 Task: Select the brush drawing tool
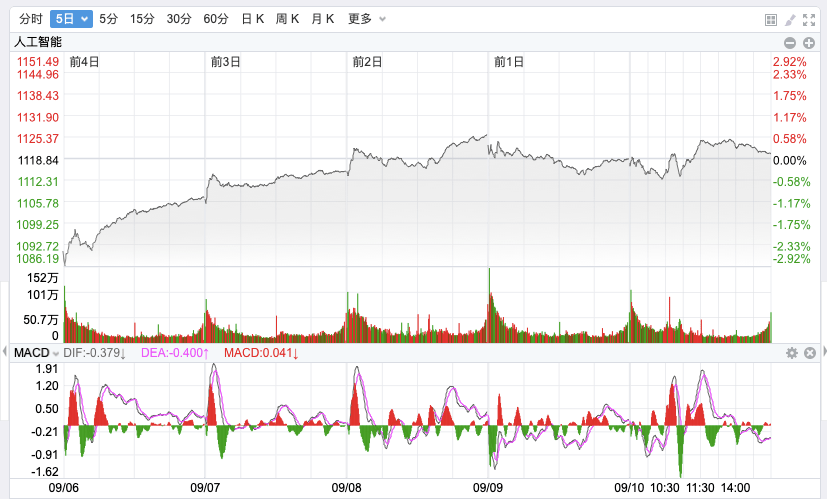pos(790,19)
